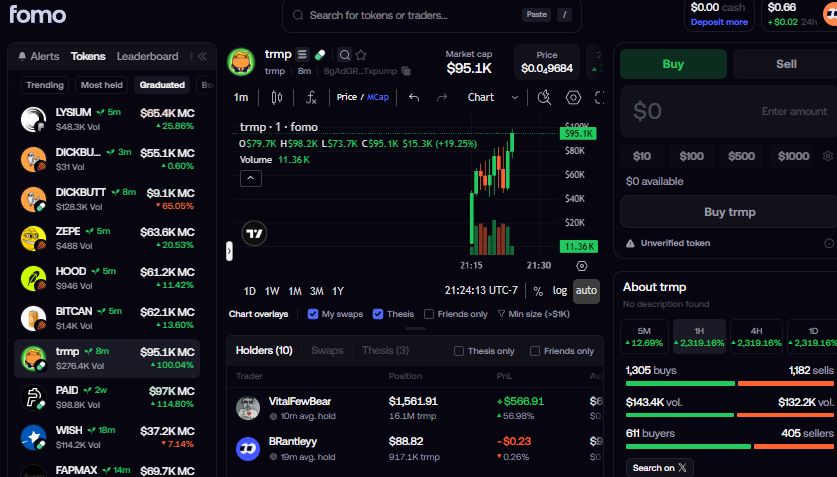Toggle log scale on chart

pyautogui.click(x=559, y=291)
